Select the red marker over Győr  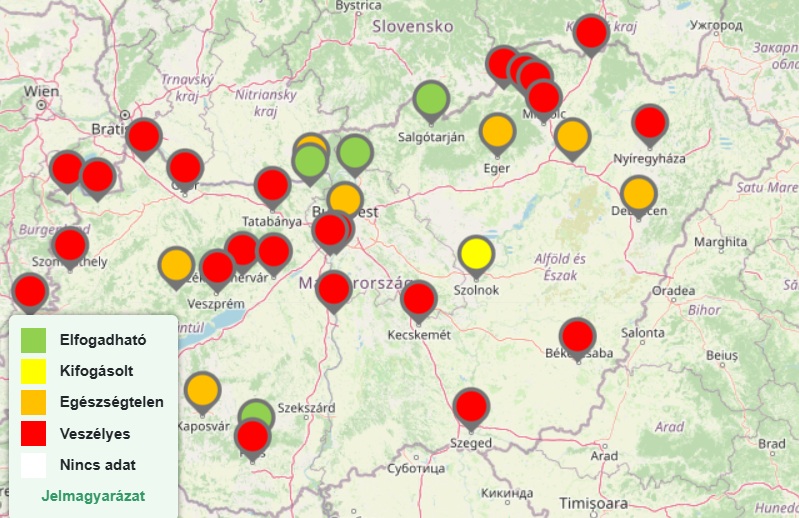coord(185,169)
